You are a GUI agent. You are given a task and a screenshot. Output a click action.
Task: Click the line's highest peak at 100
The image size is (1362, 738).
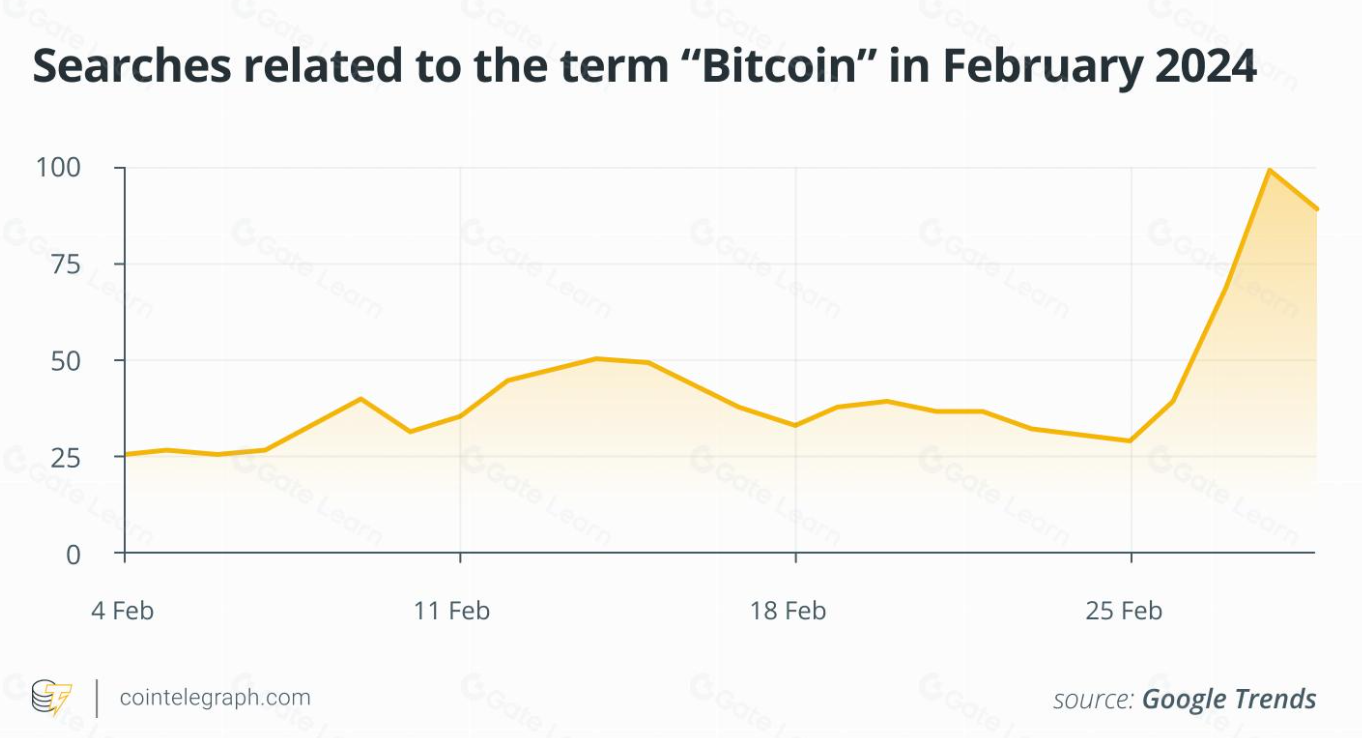[1270, 170]
